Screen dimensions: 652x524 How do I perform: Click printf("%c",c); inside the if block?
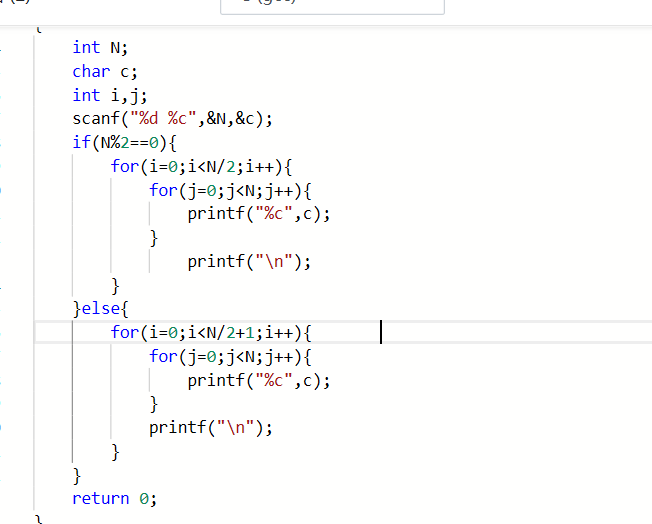[x=259, y=214]
